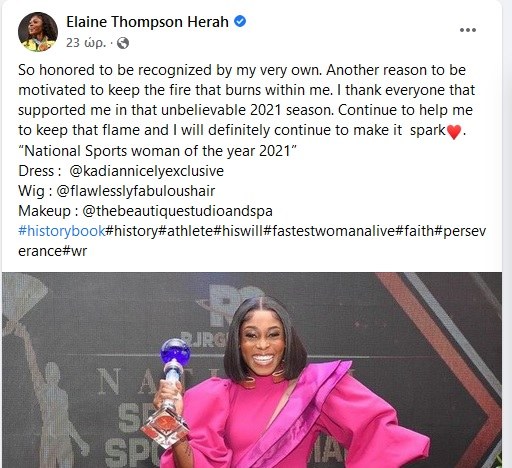512x468 pixels.
Task: Open Elaine Thompson Herah's profile picture
Action: [38, 32]
